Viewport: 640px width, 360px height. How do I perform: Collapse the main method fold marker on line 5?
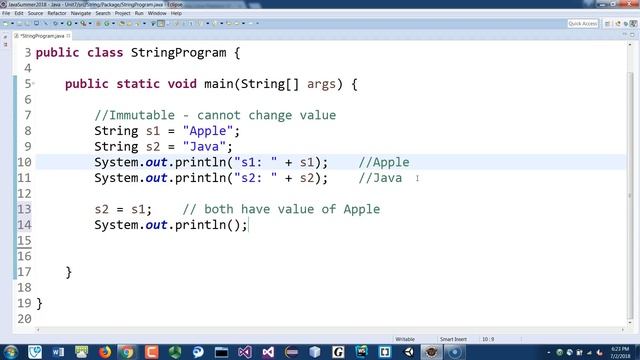pyautogui.click(x=33, y=84)
